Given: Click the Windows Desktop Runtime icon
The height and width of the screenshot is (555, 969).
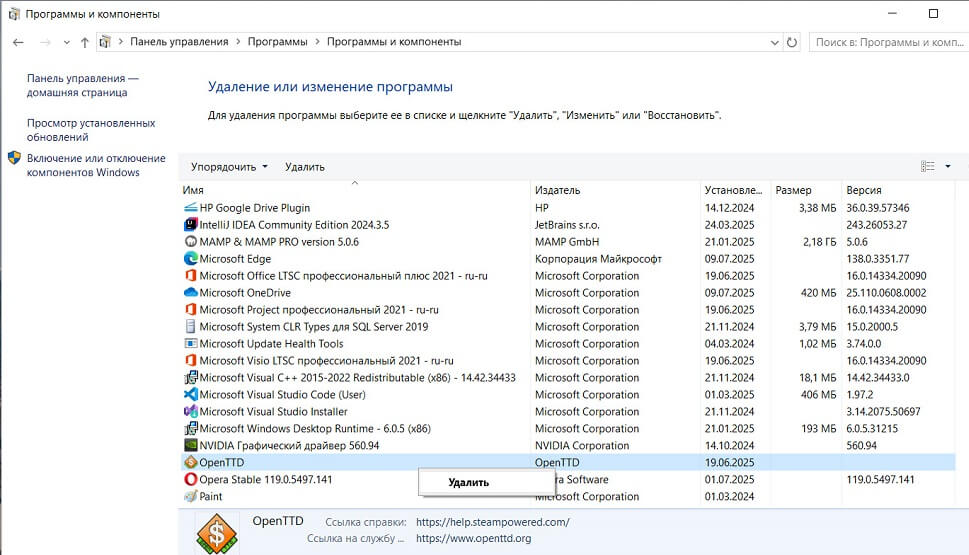Looking at the screenshot, I should 191,428.
